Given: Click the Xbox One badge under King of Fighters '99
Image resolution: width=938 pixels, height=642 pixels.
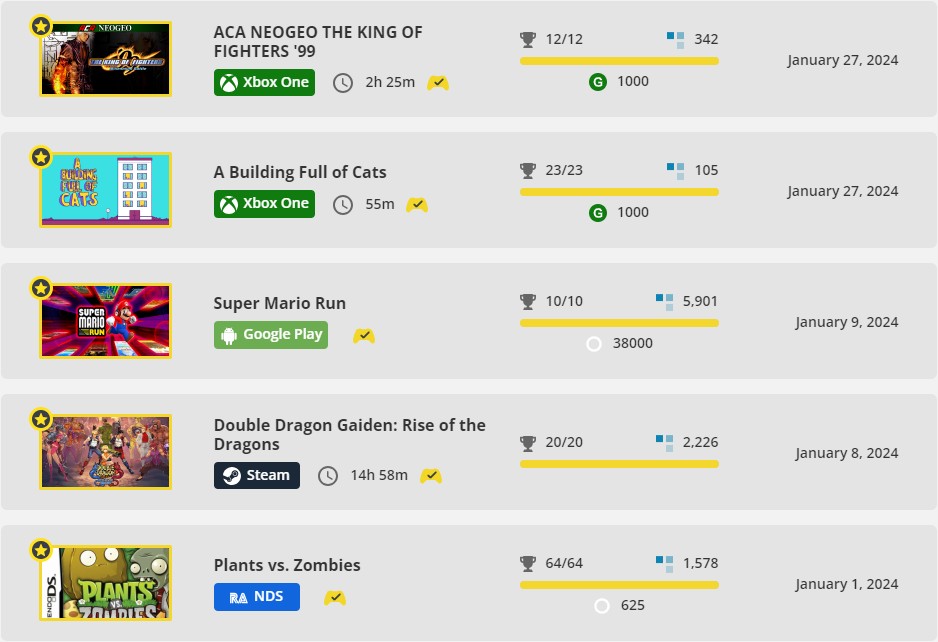Looking at the screenshot, I should [264, 83].
